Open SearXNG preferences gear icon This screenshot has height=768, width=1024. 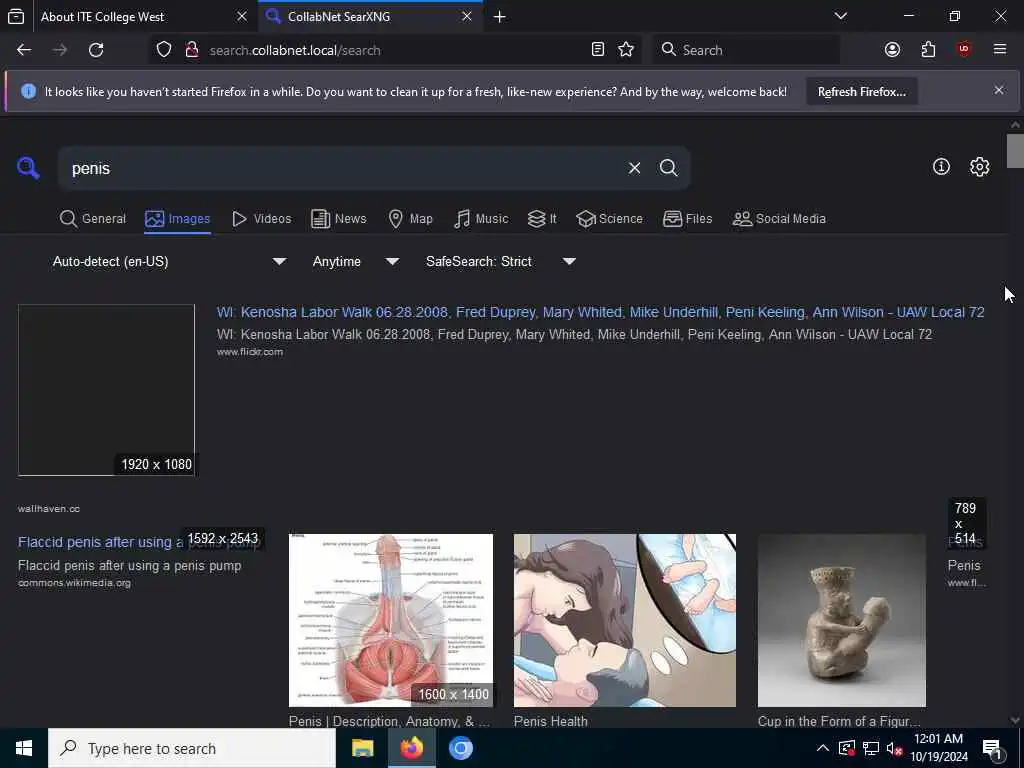[x=979, y=167]
